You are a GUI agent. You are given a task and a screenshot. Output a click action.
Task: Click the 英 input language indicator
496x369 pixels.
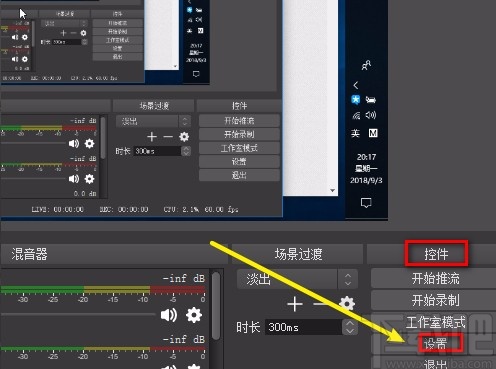tap(355, 133)
